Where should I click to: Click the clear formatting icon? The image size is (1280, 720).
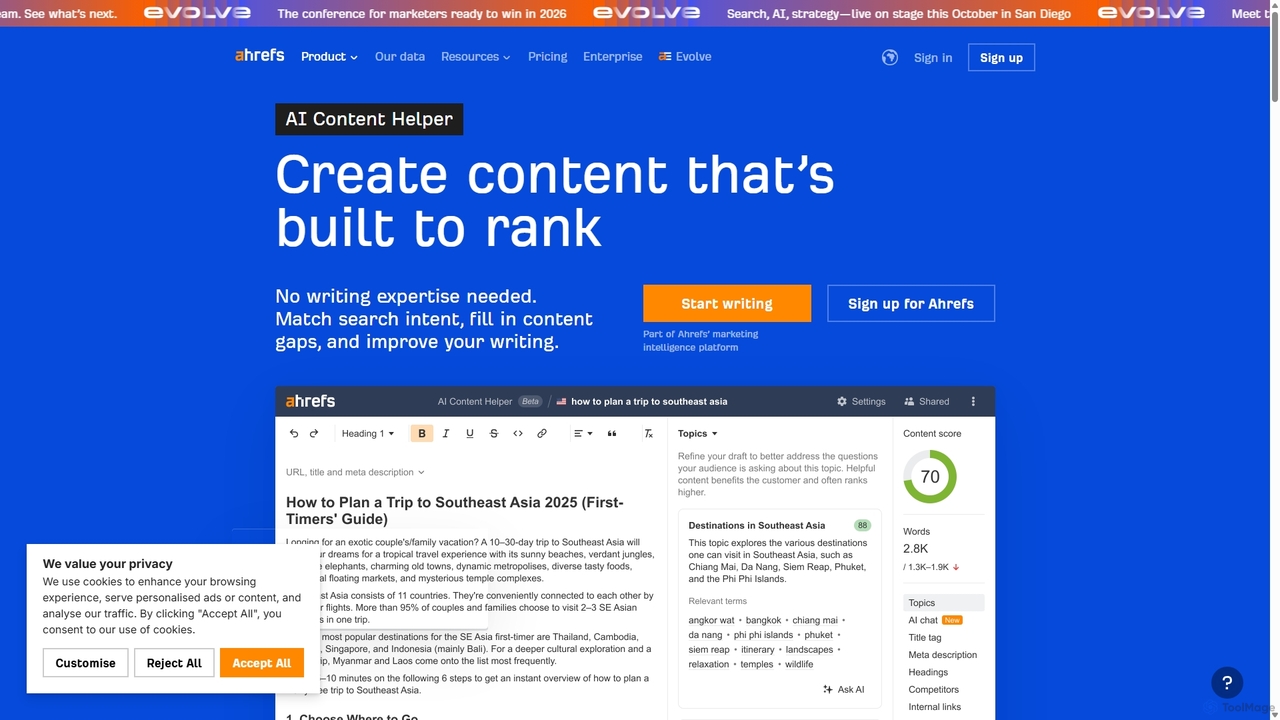pyautogui.click(x=648, y=433)
